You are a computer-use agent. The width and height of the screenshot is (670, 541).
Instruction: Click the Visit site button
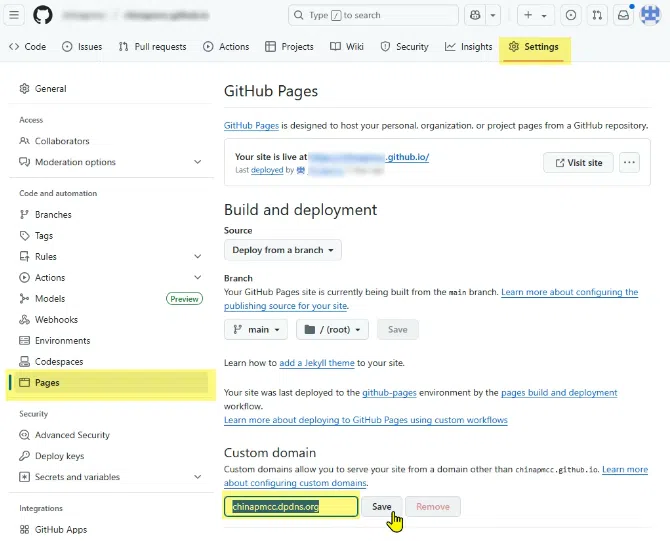578,163
